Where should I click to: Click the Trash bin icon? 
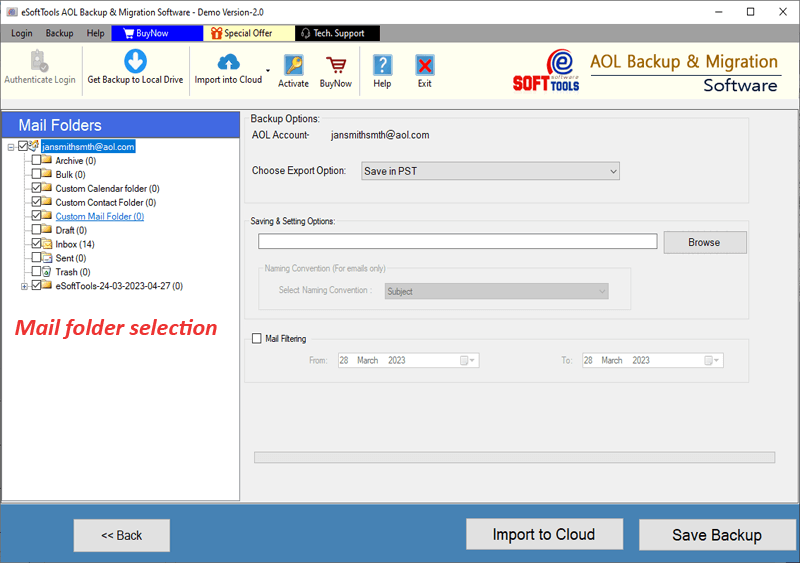pyautogui.click(x=46, y=271)
